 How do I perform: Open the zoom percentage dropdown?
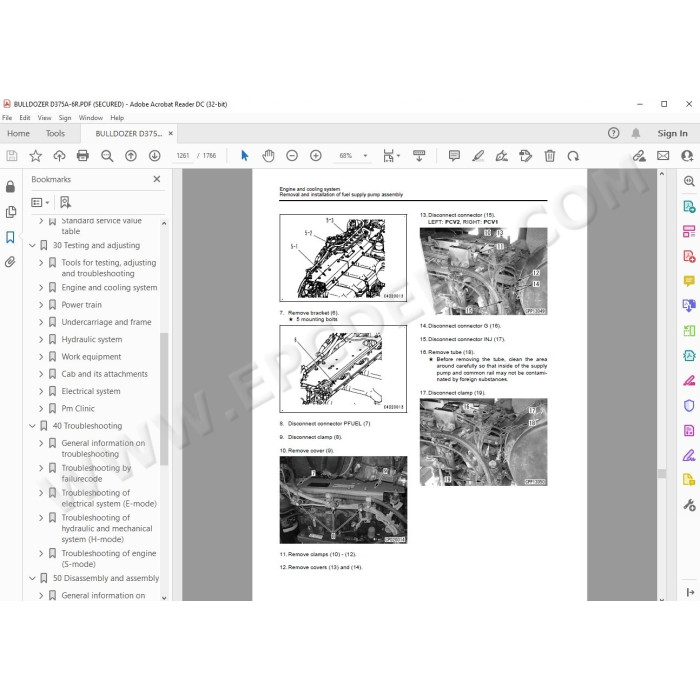click(365, 156)
